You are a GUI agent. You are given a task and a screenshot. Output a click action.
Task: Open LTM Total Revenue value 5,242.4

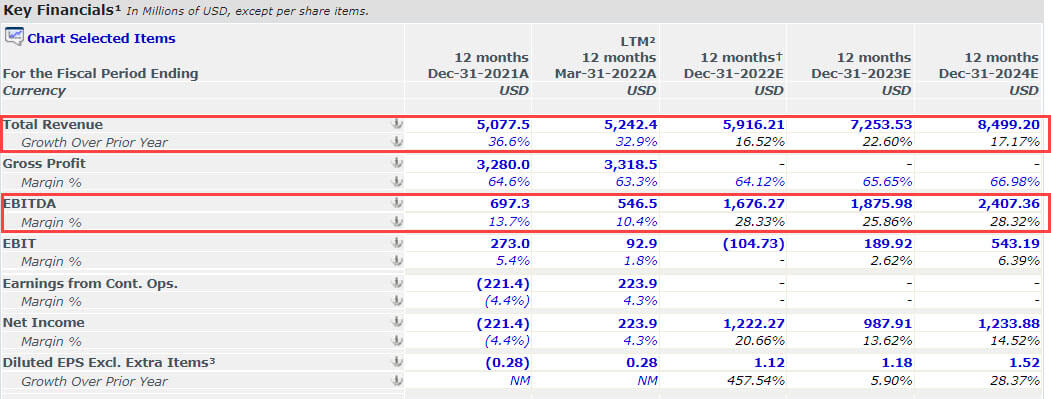(630, 125)
